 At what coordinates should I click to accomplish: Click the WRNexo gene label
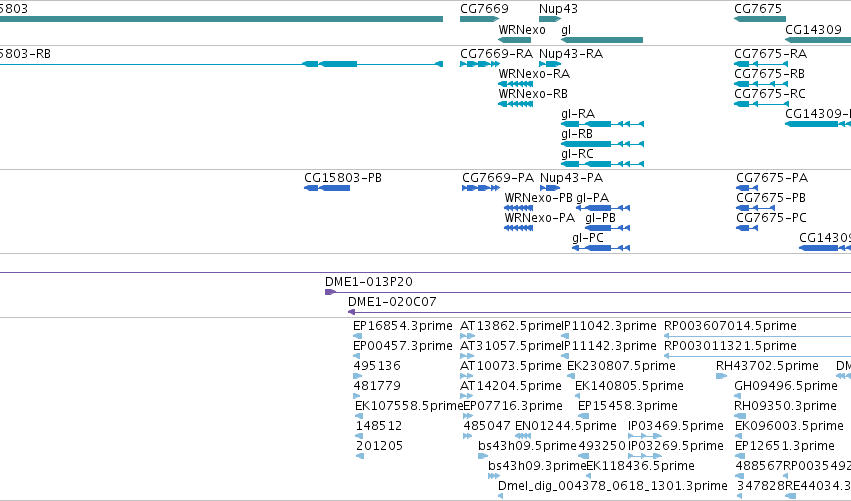pos(522,30)
